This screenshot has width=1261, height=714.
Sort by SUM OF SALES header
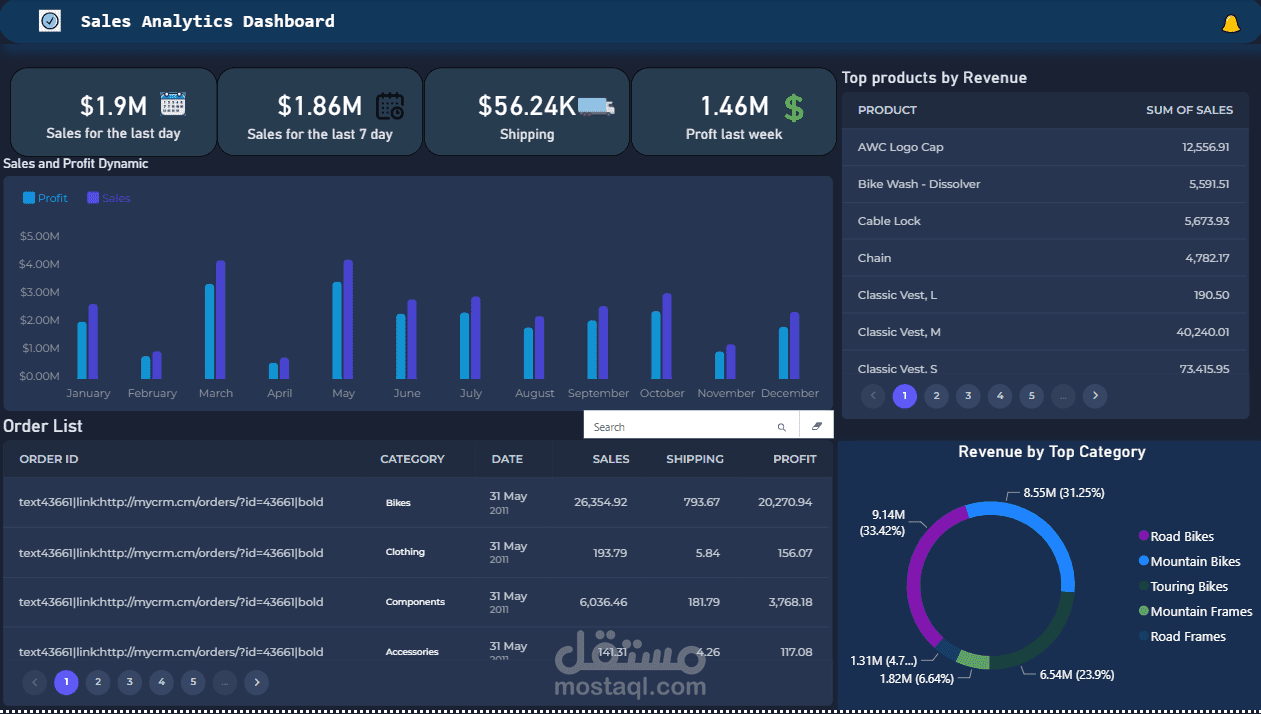pos(1189,110)
